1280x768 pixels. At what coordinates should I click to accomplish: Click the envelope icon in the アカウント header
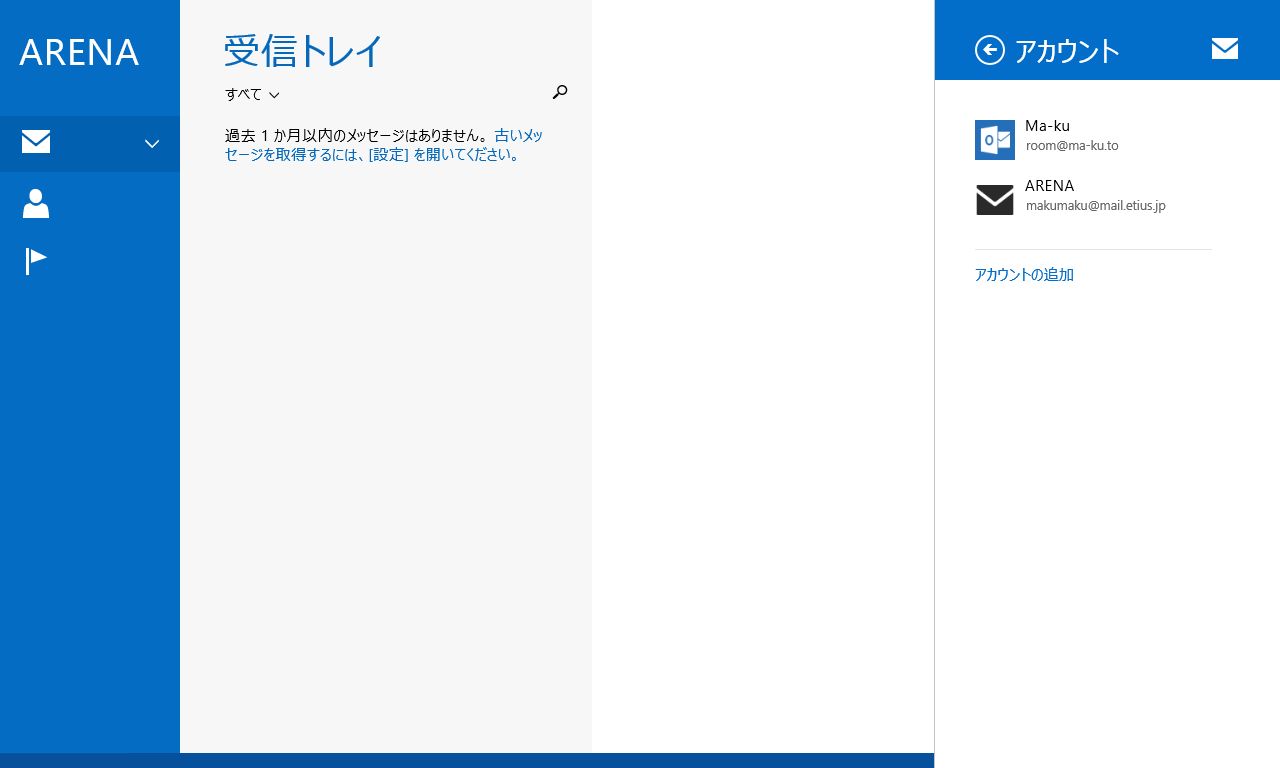pos(1225,48)
